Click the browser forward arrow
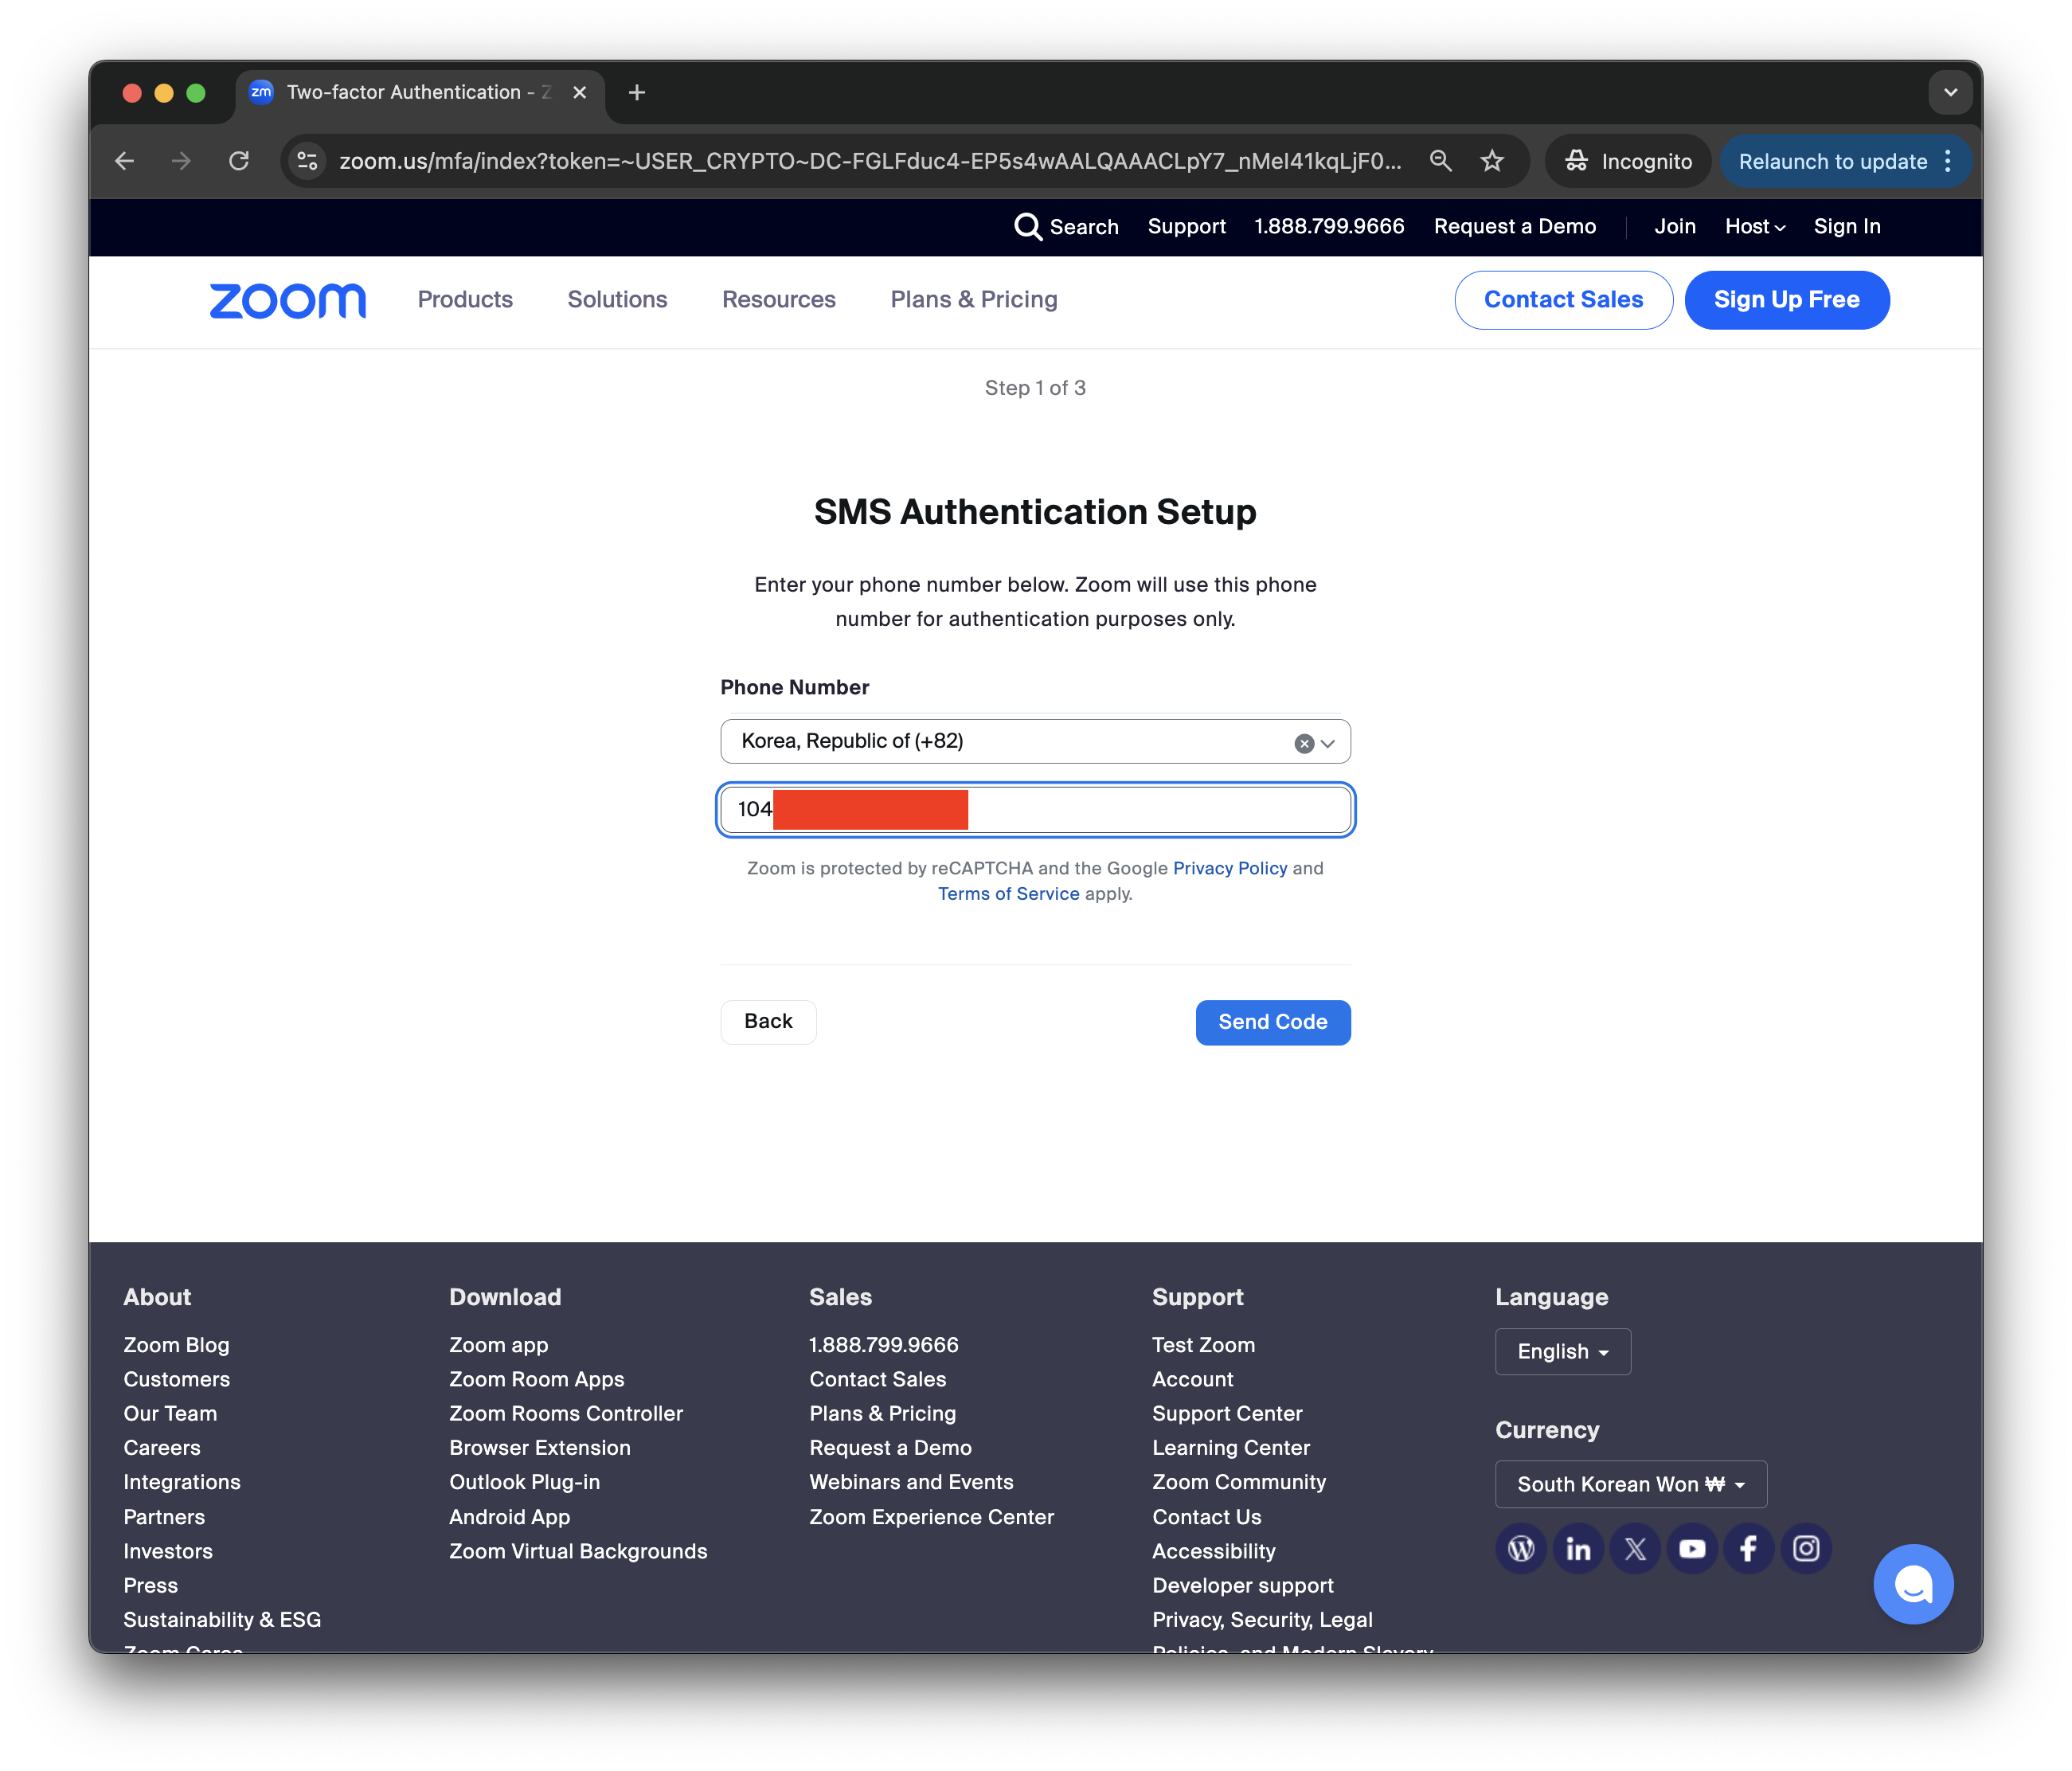2072x1771 pixels. pyautogui.click(x=181, y=161)
